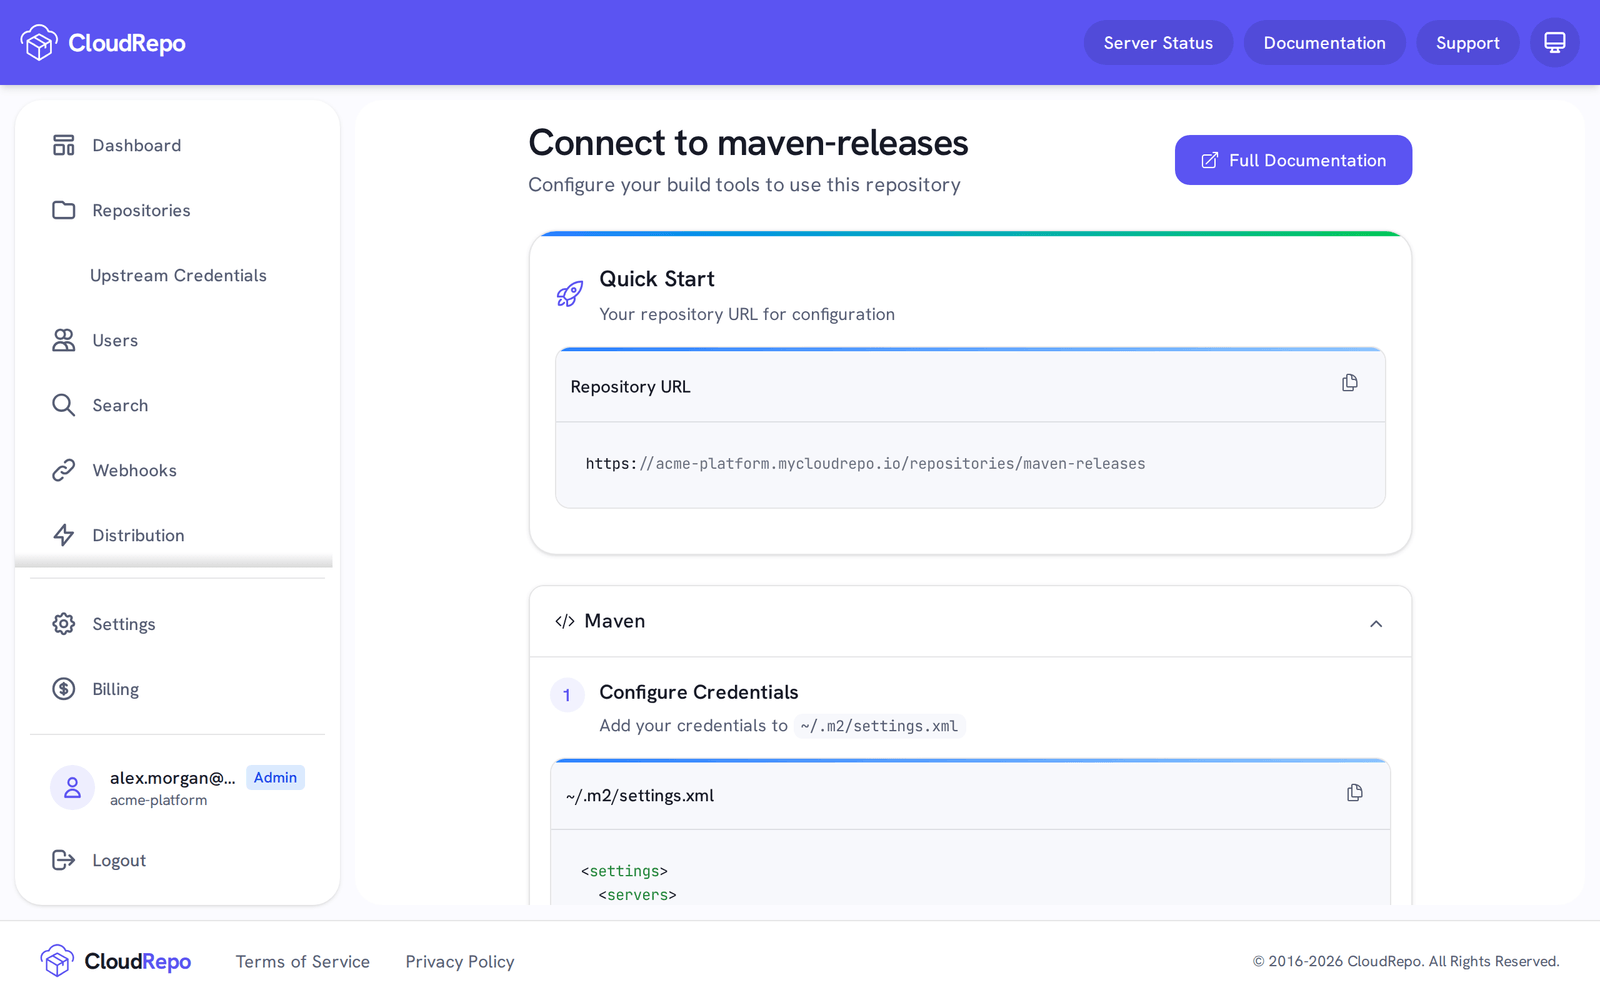Open Privacy Policy link
The height and width of the screenshot is (1000, 1600).
coord(460,961)
